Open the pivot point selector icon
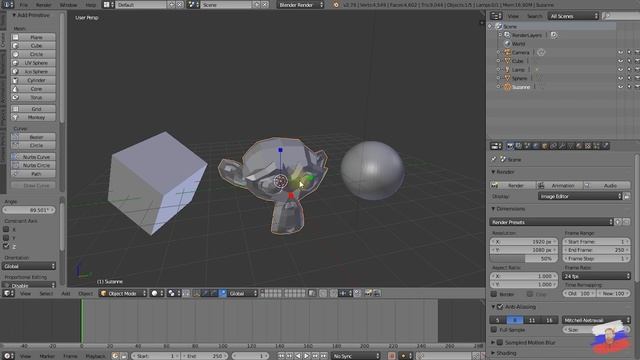The width and height of the screenshot is (640, 360). (174, 293)
